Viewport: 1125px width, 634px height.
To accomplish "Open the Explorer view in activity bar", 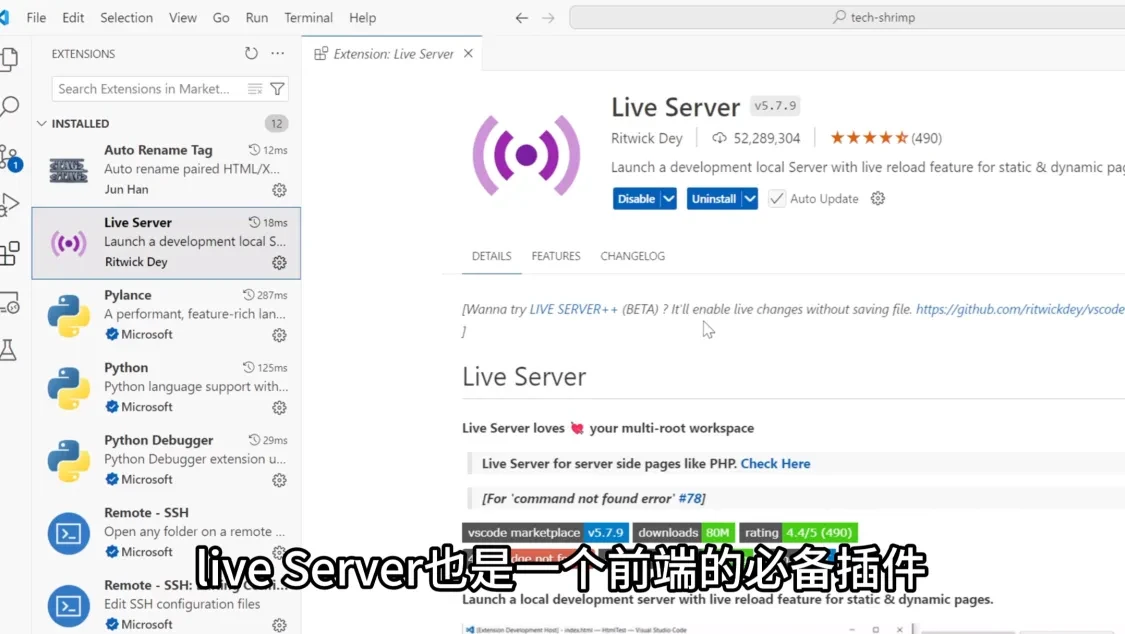I will pos(9,58).
